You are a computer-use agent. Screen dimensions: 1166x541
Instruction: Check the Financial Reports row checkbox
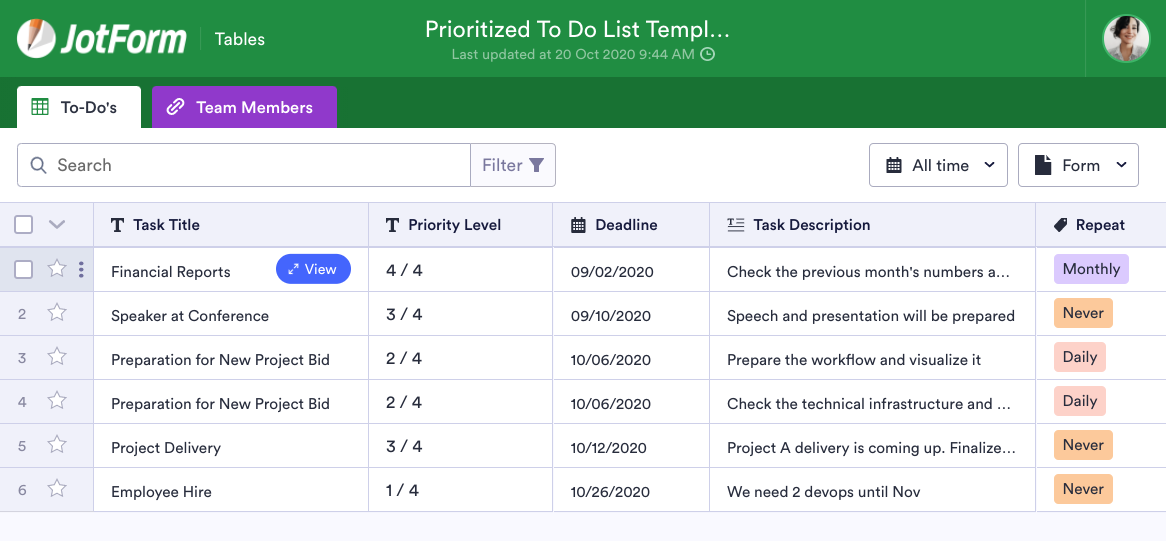click(x=24, y=269)
